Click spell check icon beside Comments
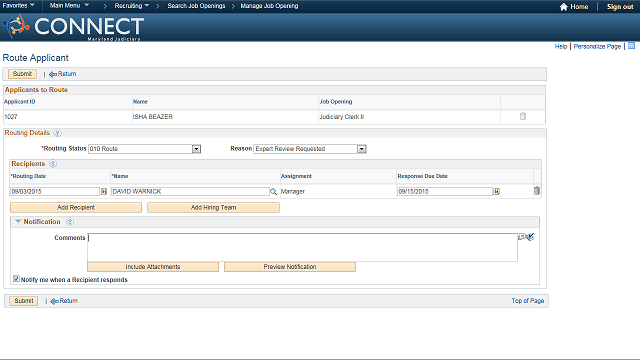 click(530, 237)
